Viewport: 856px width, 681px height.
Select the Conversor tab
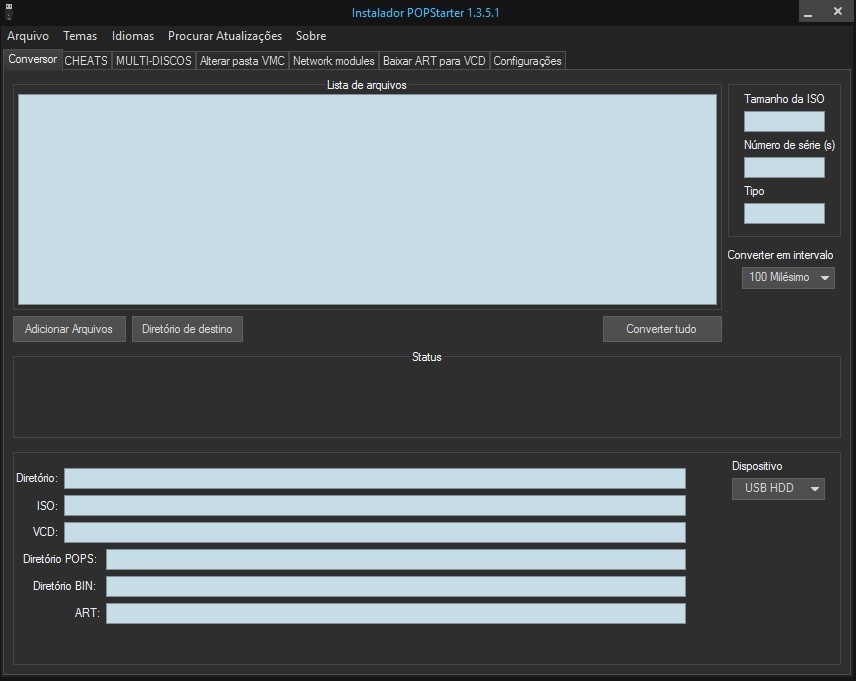pos(32,59)
